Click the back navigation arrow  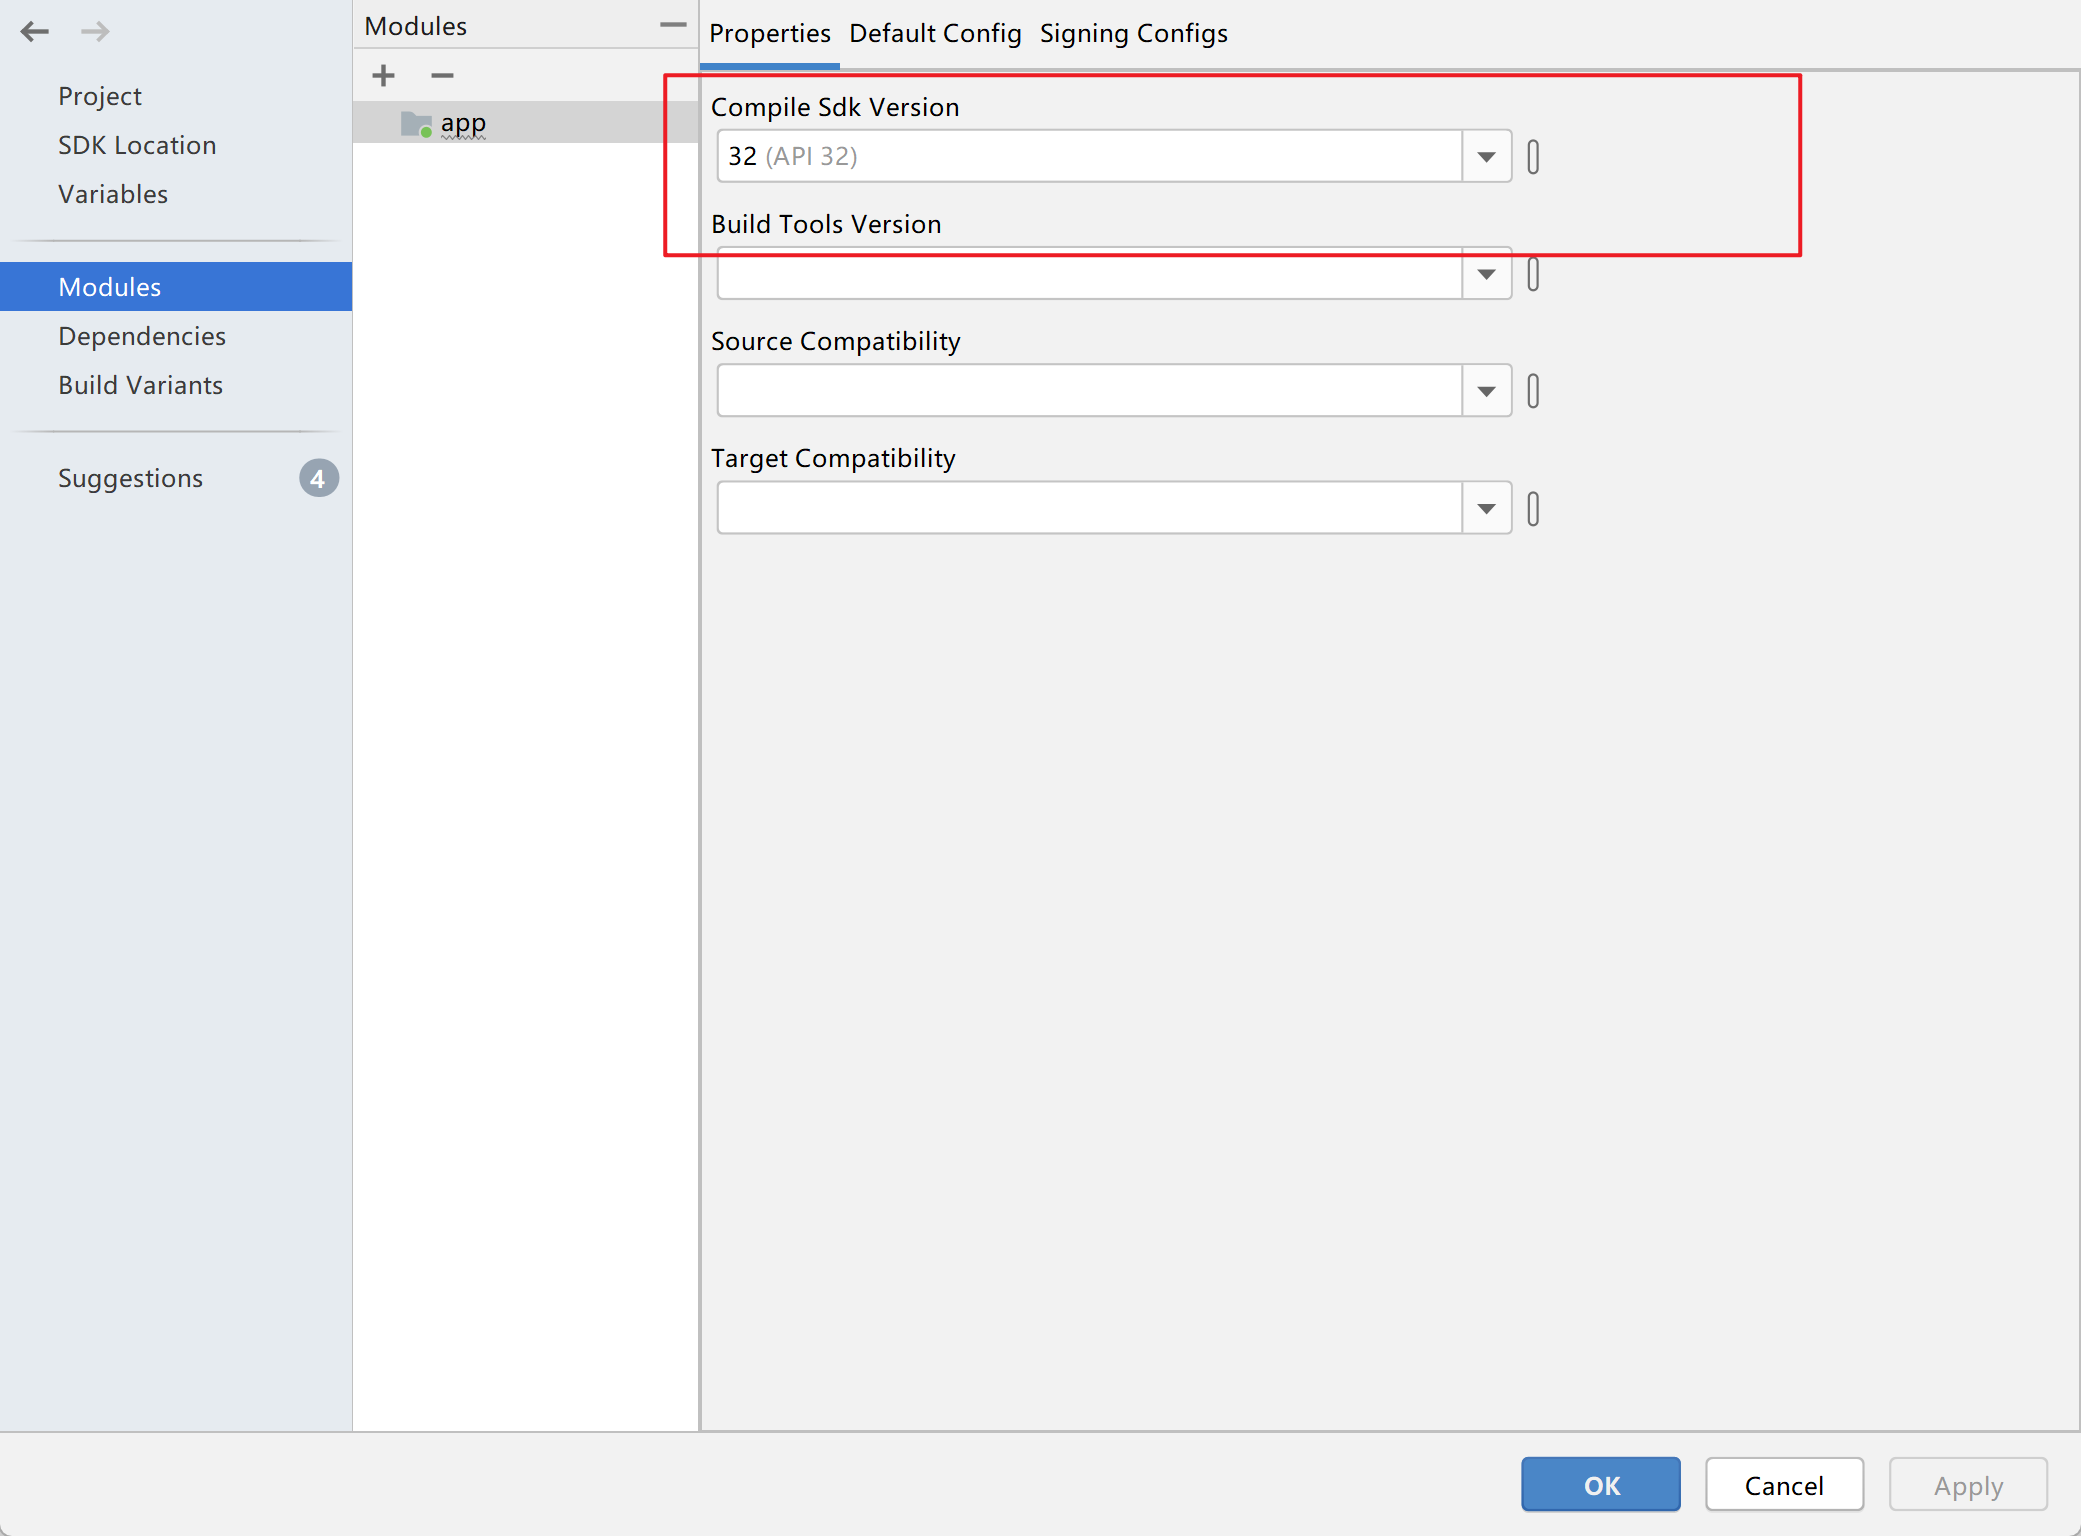34,32
